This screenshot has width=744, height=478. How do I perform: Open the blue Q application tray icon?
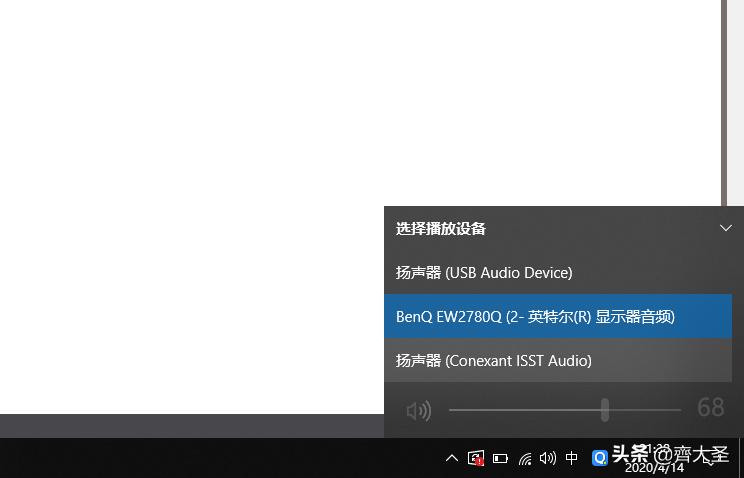600,458
